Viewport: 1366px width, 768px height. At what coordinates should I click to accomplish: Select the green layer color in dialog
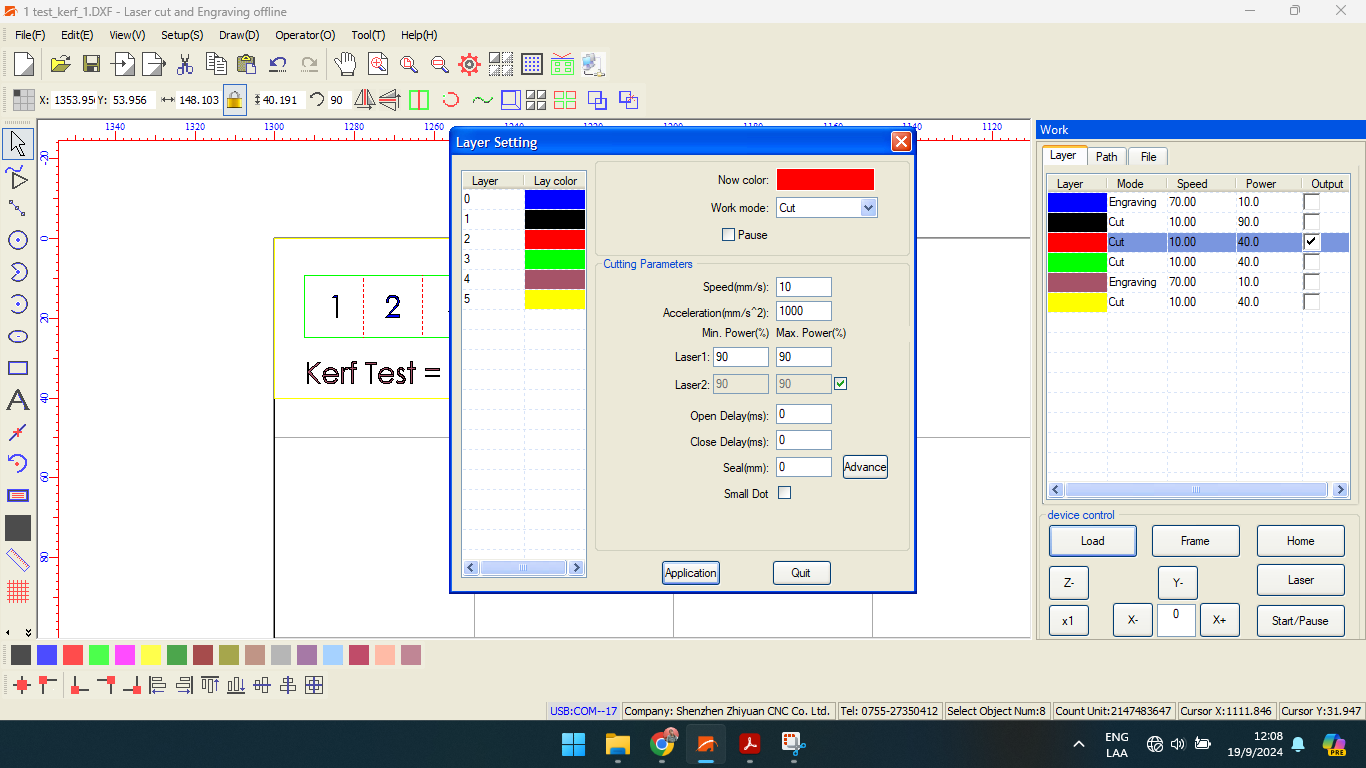coord(554,259)
